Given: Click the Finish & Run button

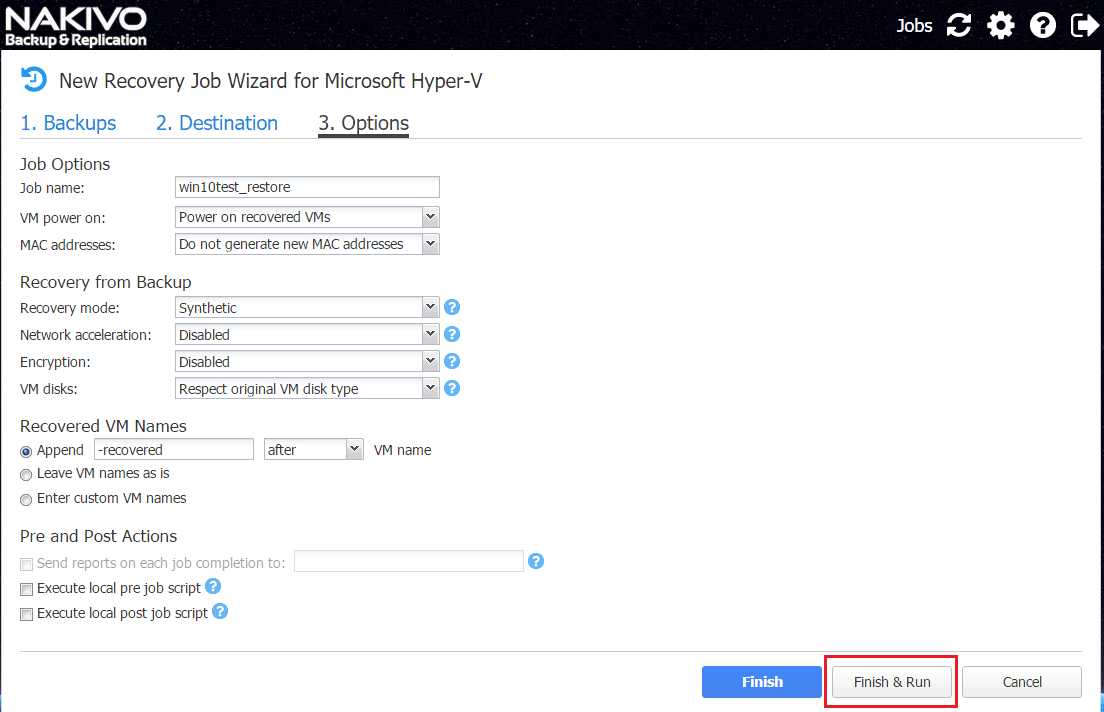Looking at the screenshot, I should 891,682.
